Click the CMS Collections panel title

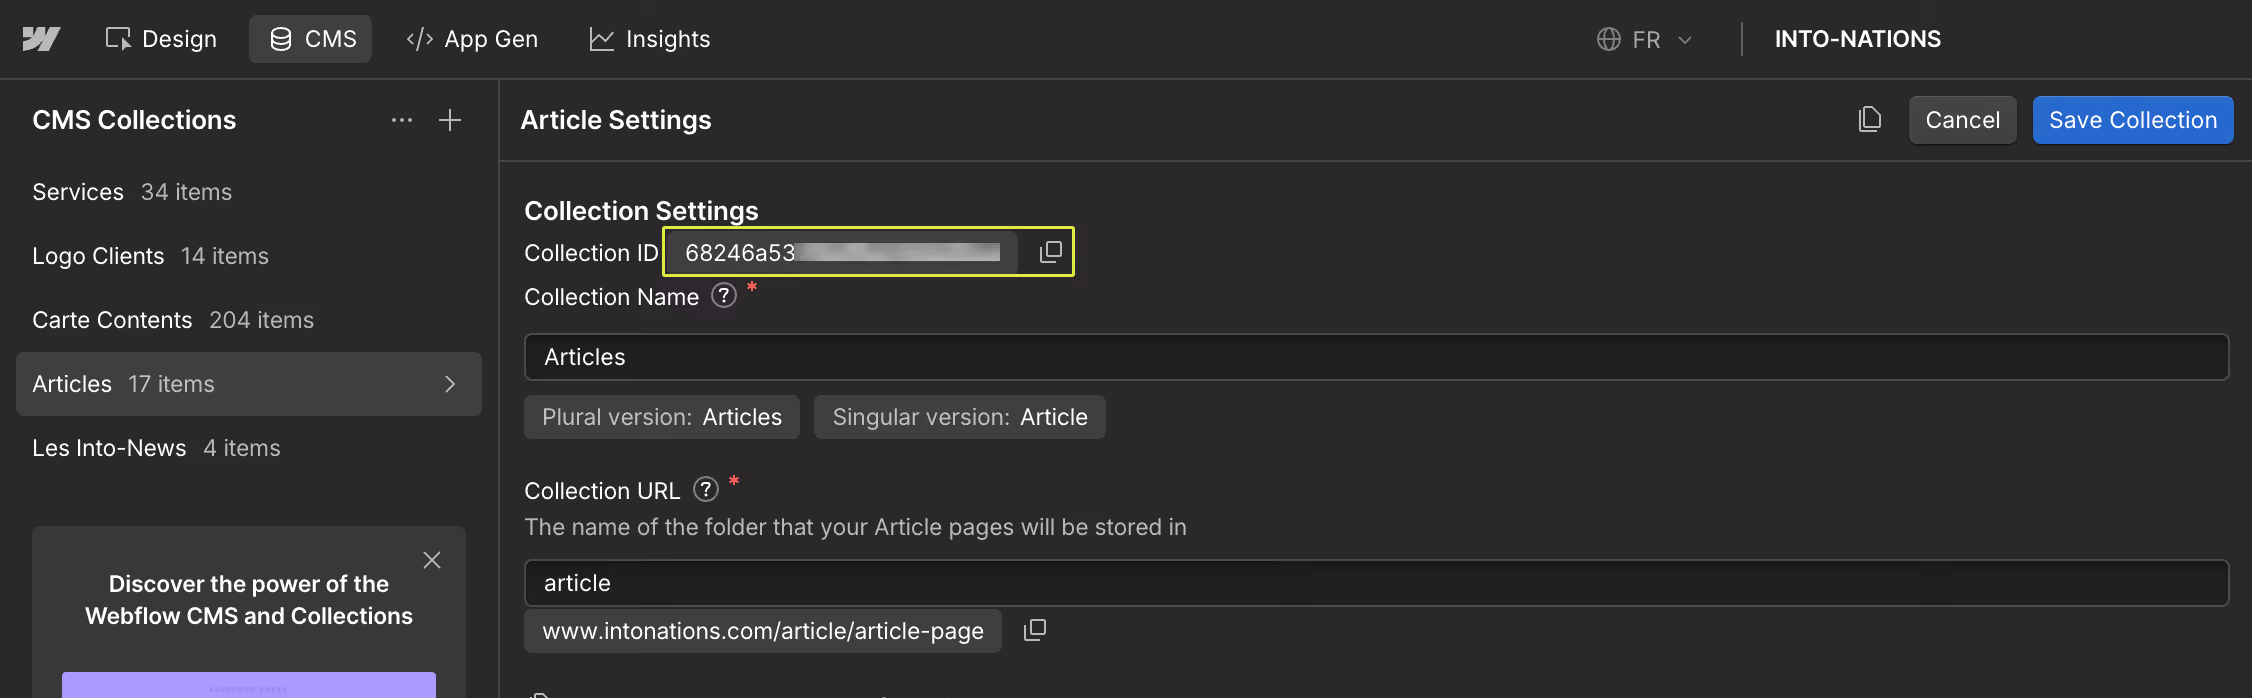click(x=134, y=120)
